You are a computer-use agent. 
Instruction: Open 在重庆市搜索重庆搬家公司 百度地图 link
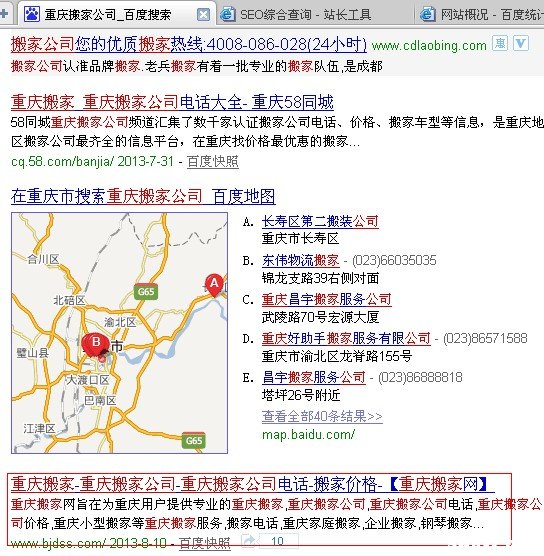(x=143, y=196)
